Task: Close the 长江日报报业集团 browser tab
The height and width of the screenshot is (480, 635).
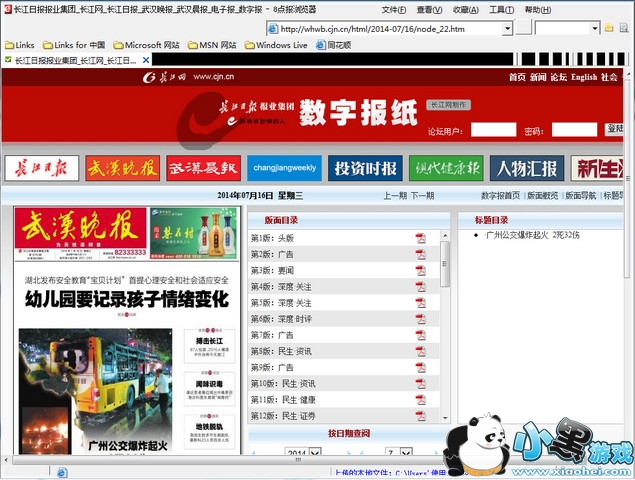Action: (146, 60)
